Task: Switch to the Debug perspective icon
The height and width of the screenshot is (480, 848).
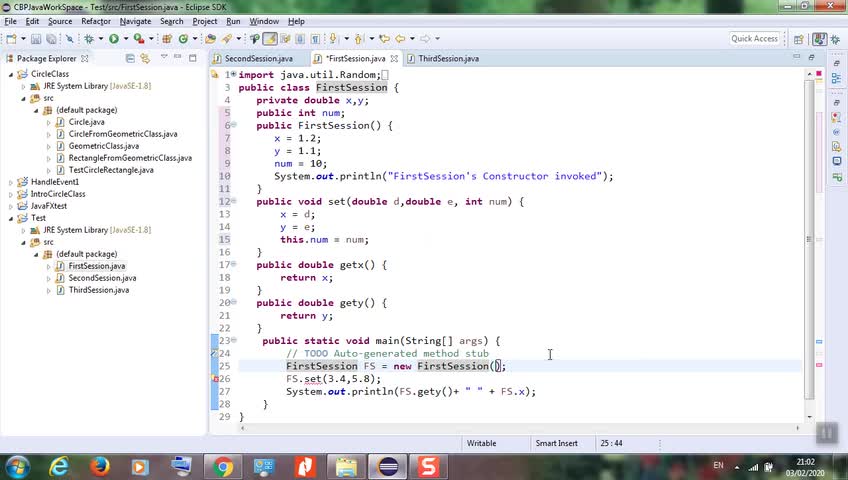Action: [836, 39]
